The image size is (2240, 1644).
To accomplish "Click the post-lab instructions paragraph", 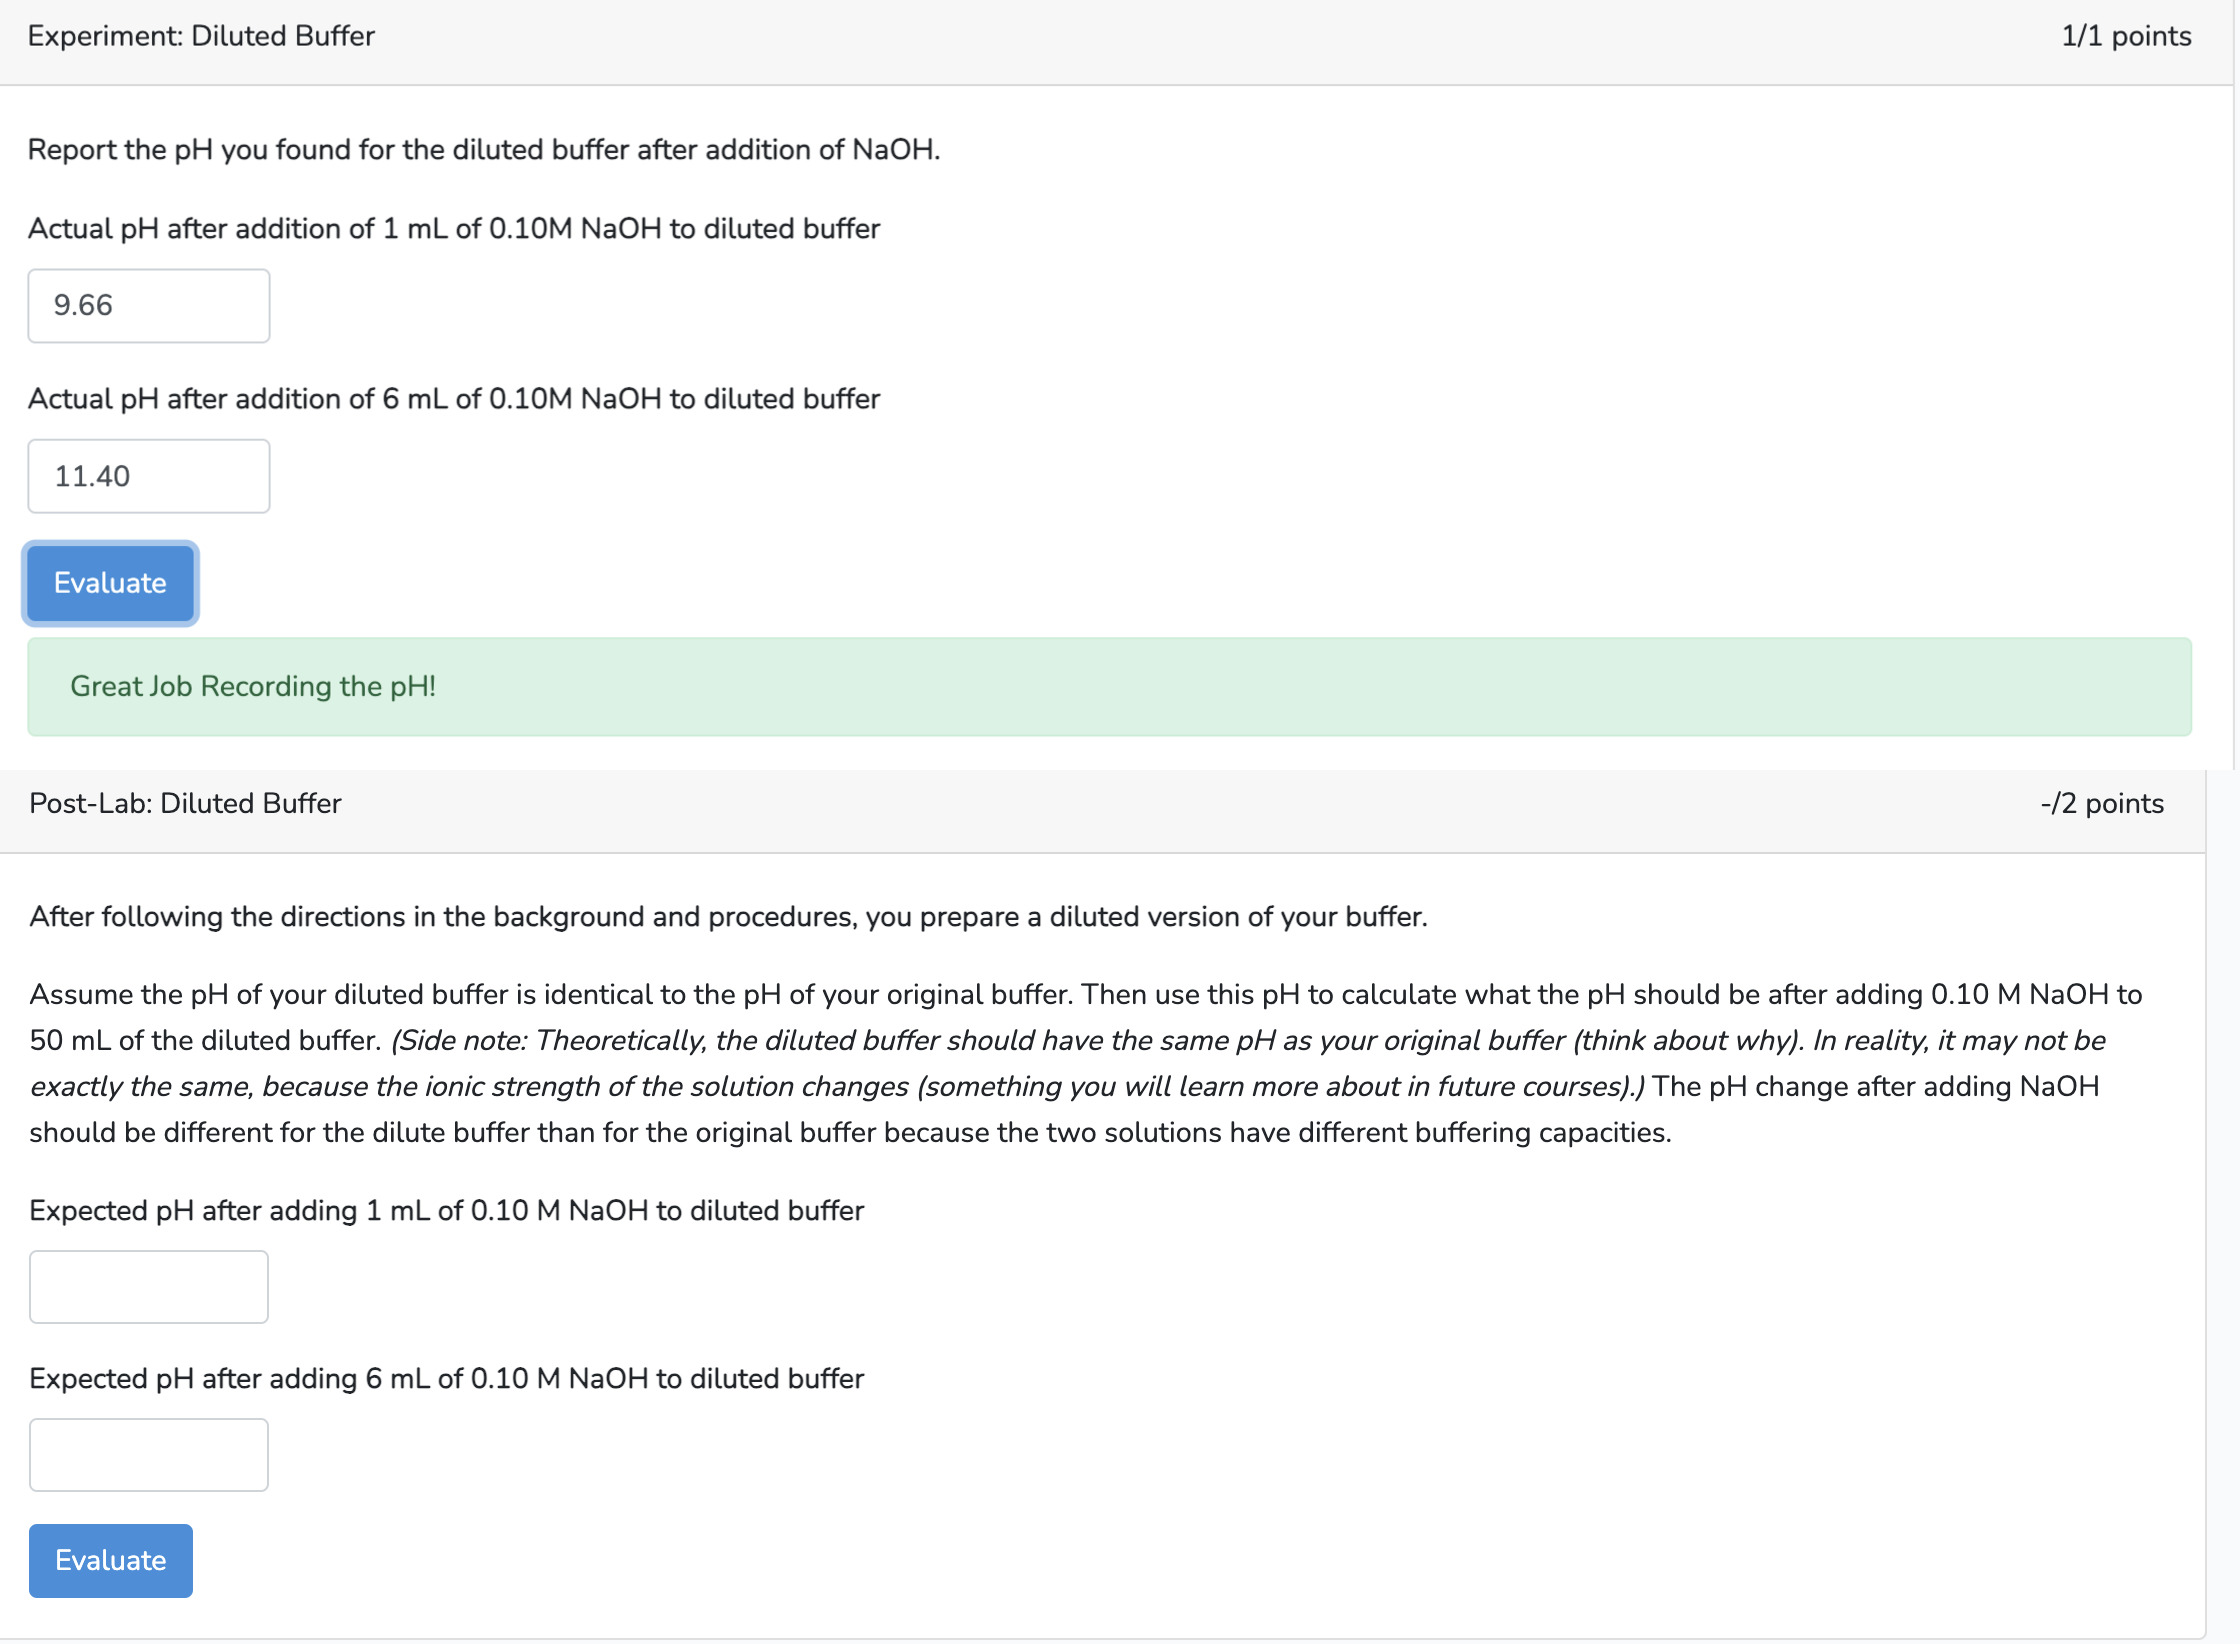I will tap(728, 916).
